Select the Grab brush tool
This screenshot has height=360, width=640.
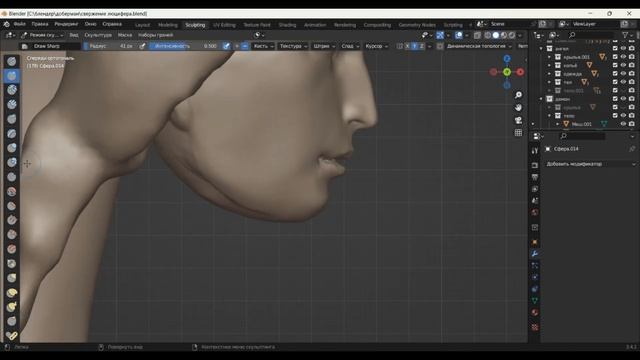point(12,278)
